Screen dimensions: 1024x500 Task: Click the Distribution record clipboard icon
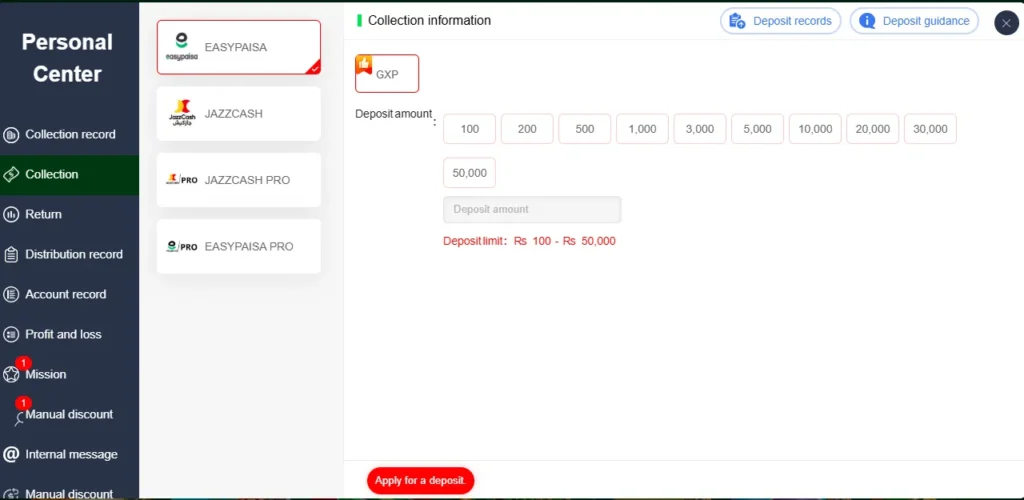11,255
